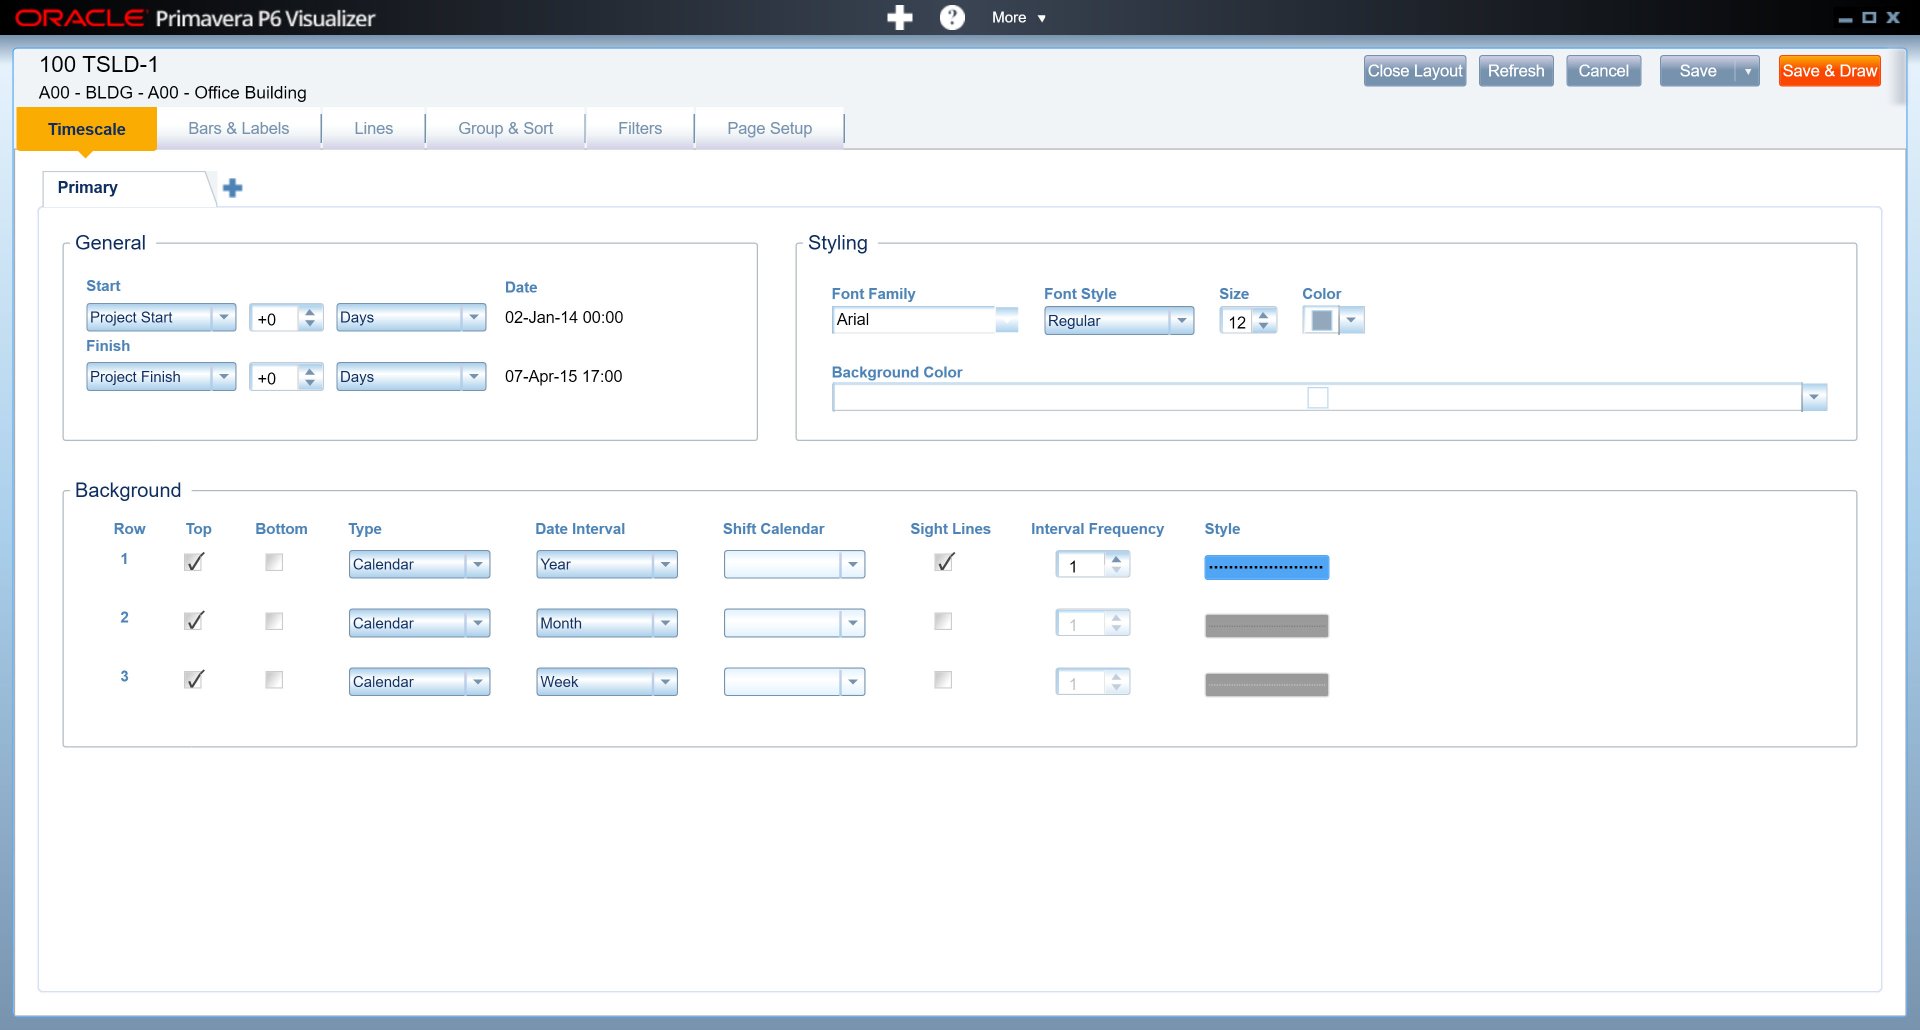1920x1030 pixels.
Task: Increase the Start offset days spinner
Action: 310,312
